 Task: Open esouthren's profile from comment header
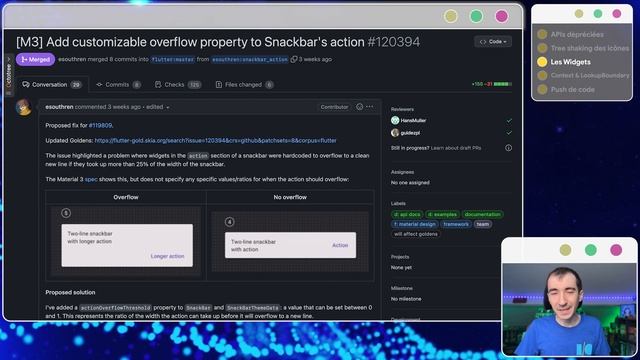pos(59,107)
